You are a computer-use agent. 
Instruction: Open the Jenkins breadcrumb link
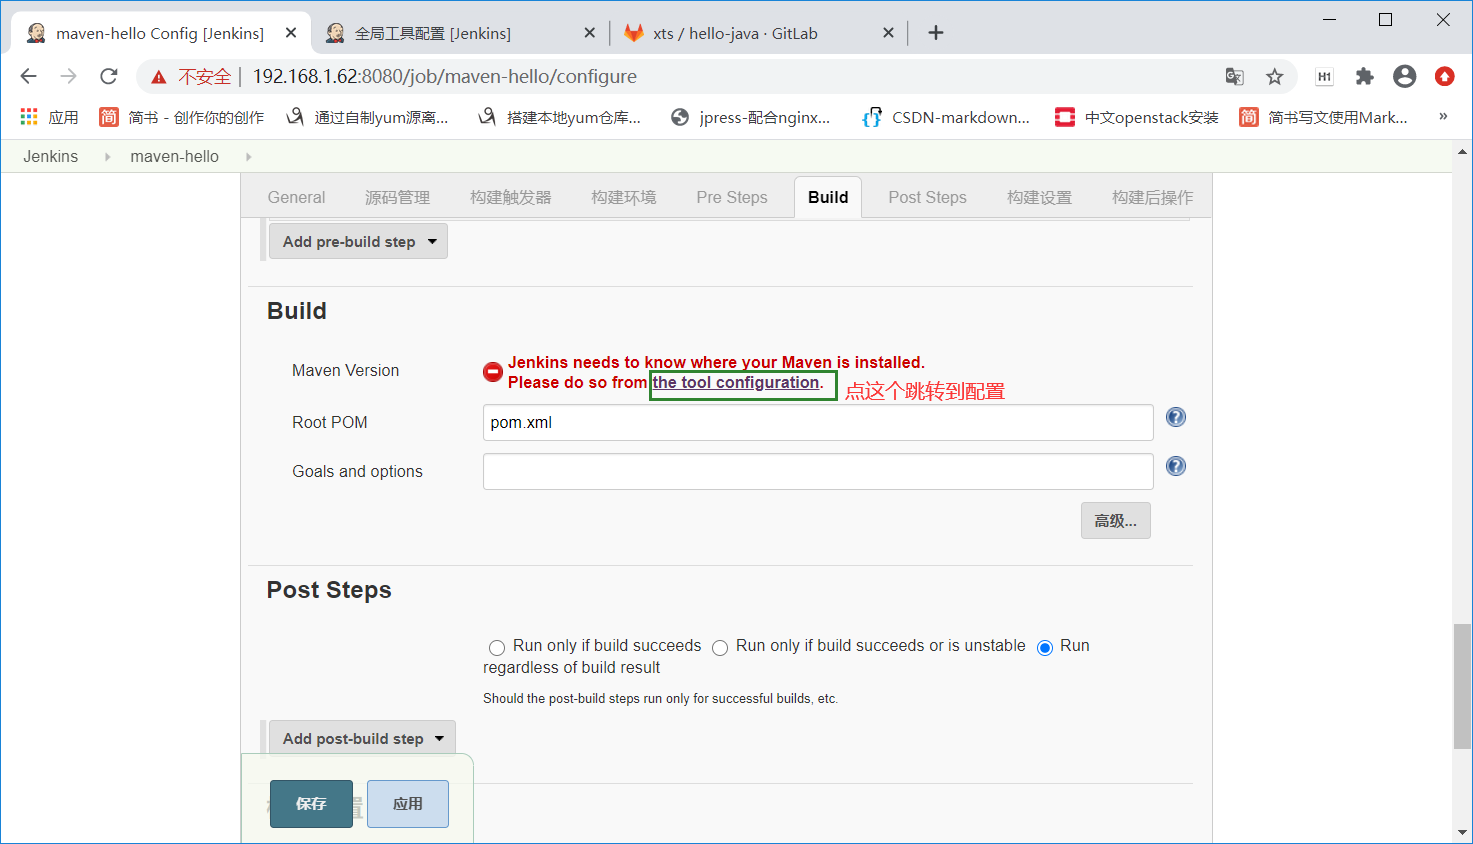pyautogui.click(x=51, y=157)
